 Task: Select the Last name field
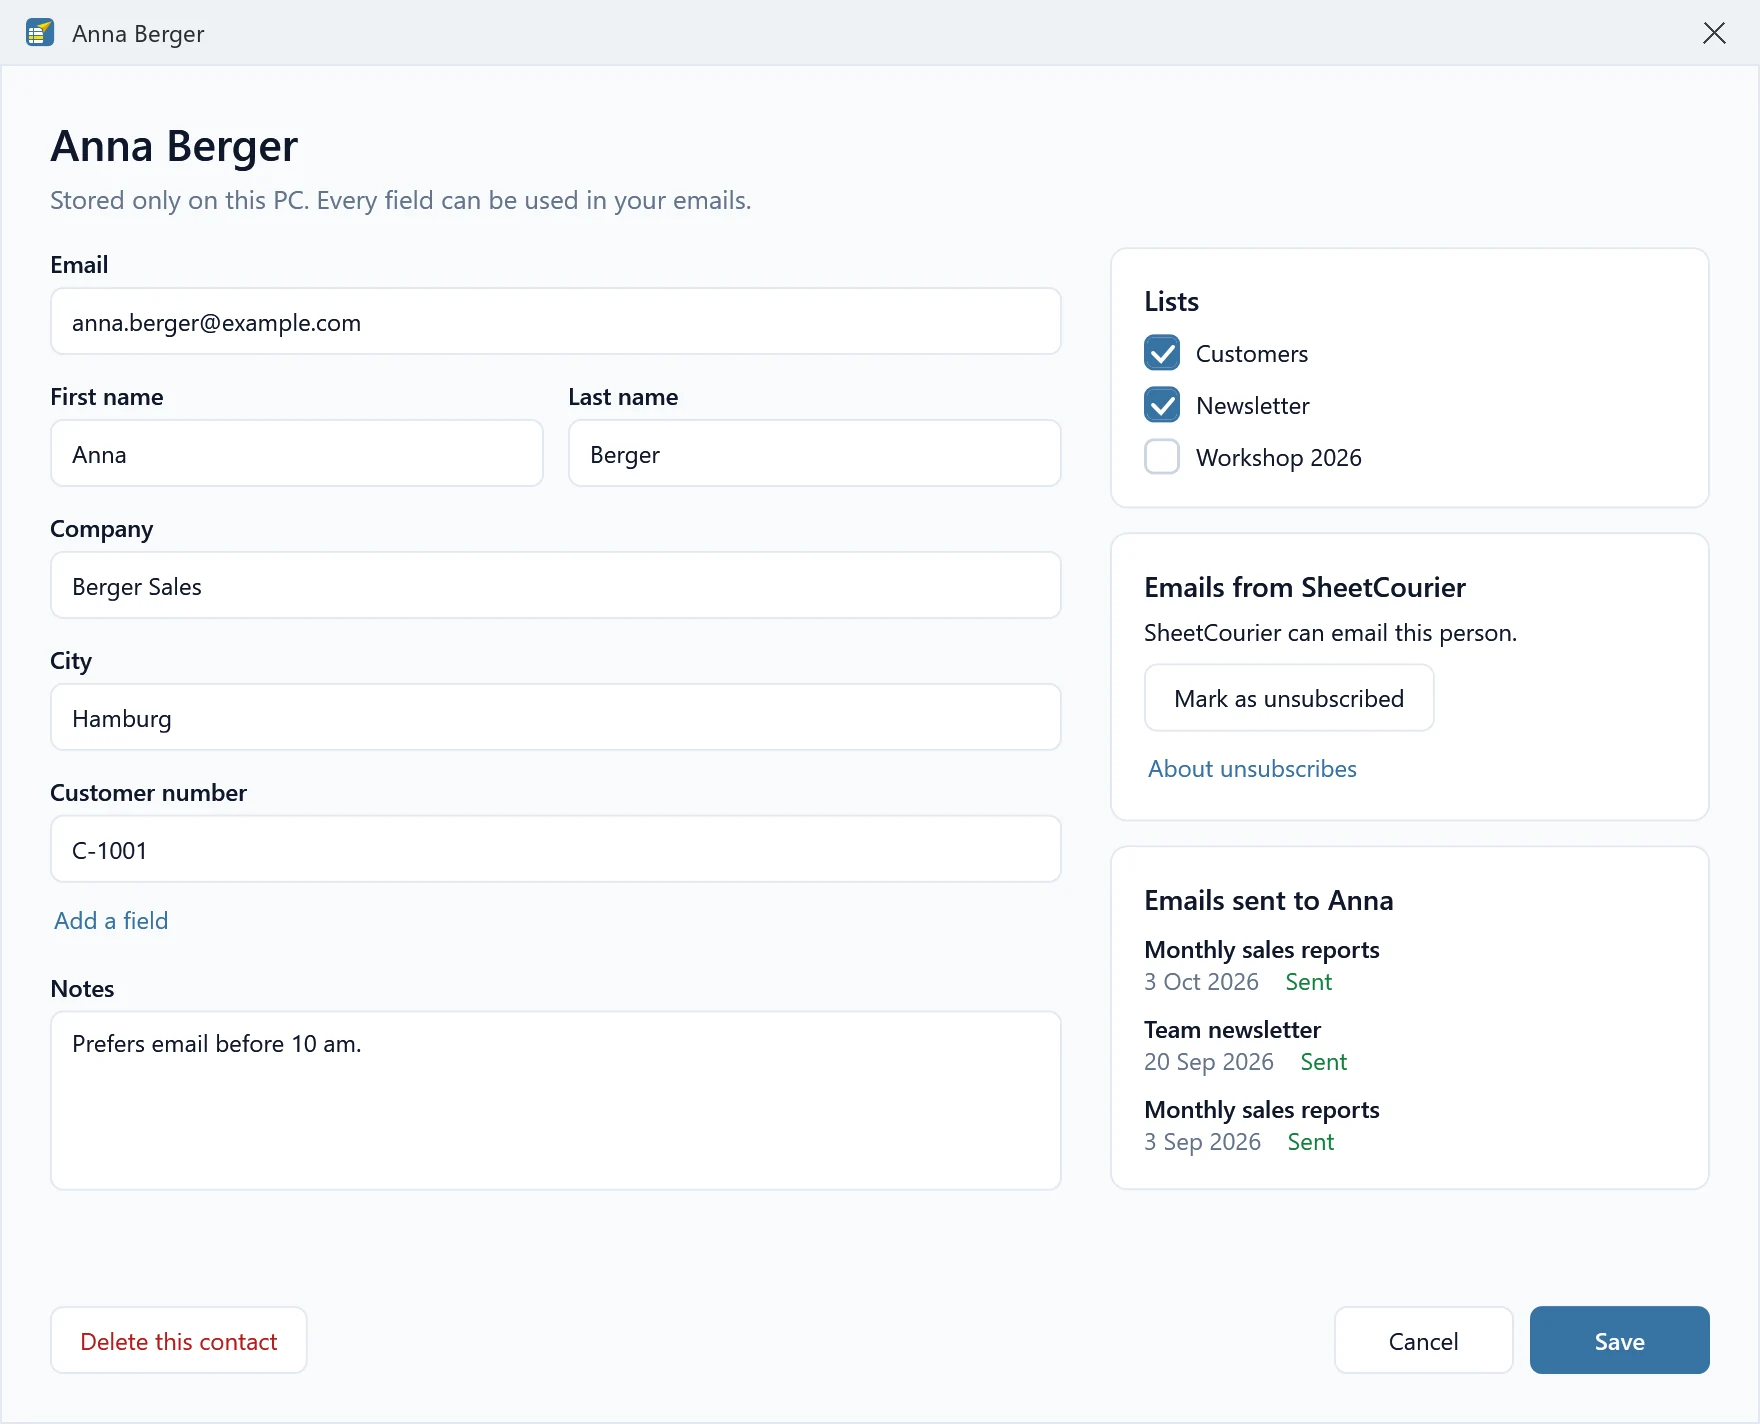(815, 453)
